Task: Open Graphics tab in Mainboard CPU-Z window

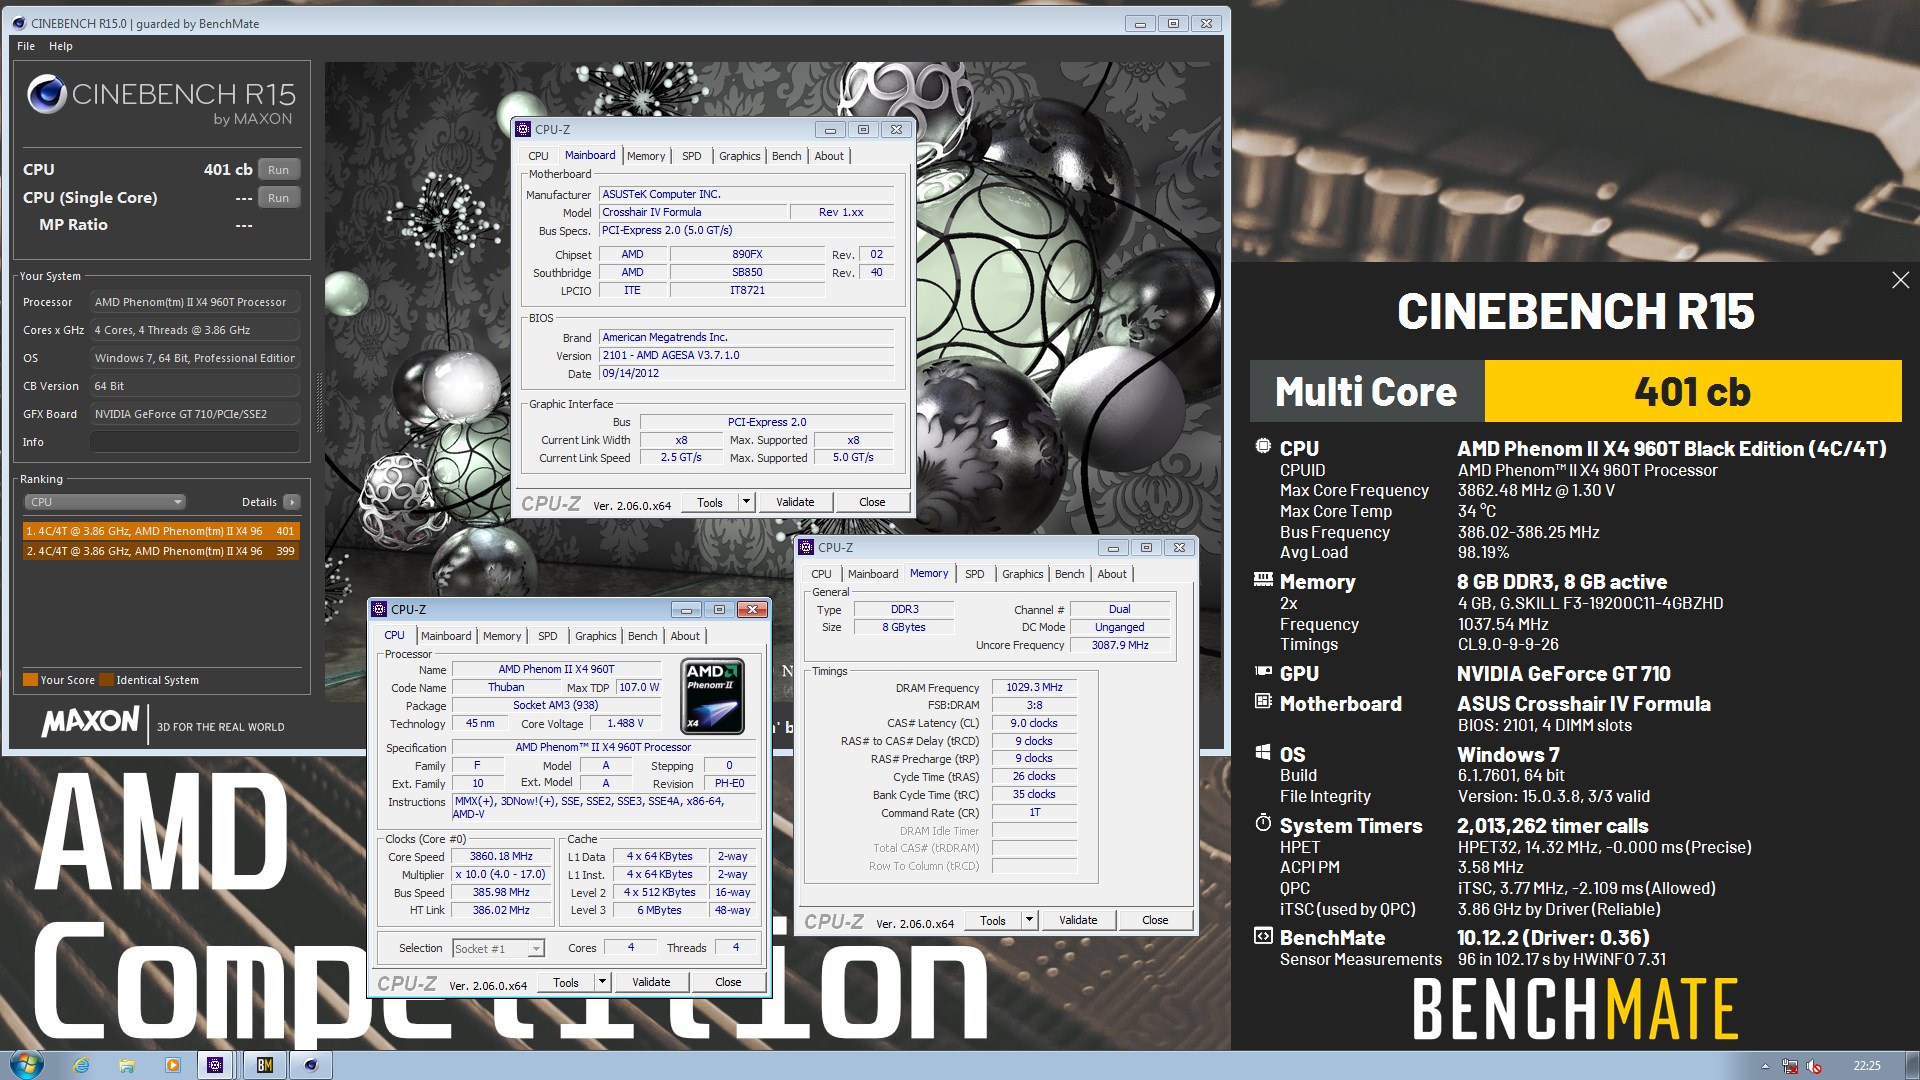Action: click(x=740, y=156)
